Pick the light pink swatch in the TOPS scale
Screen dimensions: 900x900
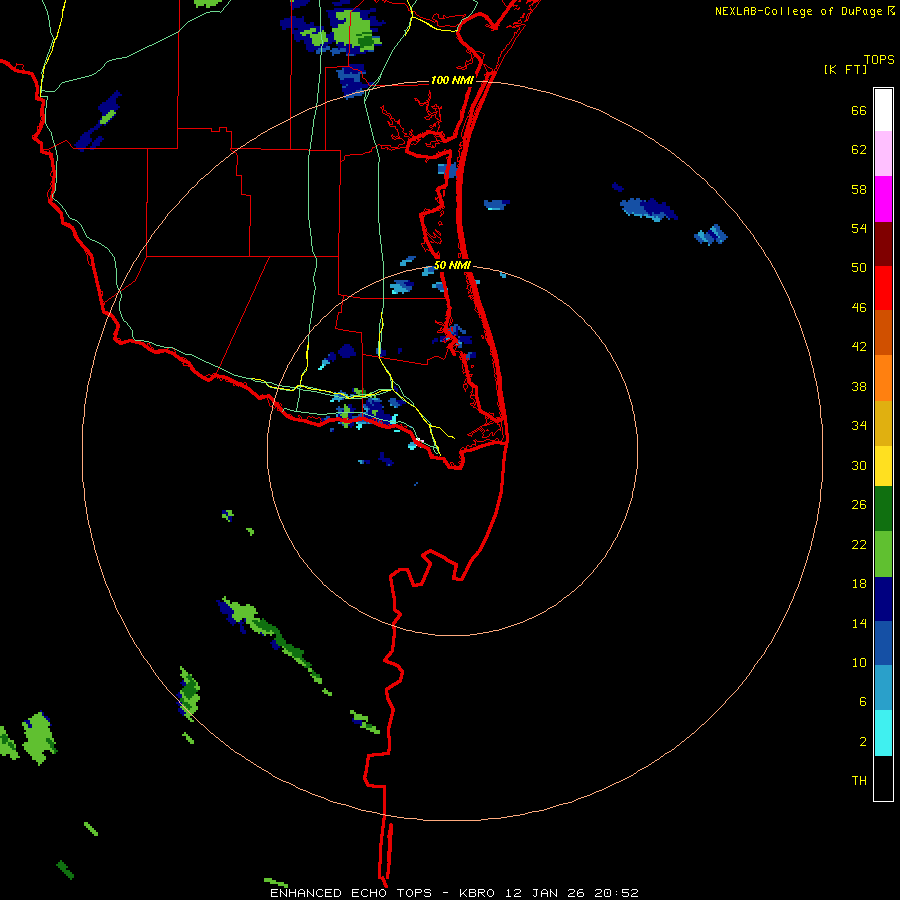(x=883, y=153)
